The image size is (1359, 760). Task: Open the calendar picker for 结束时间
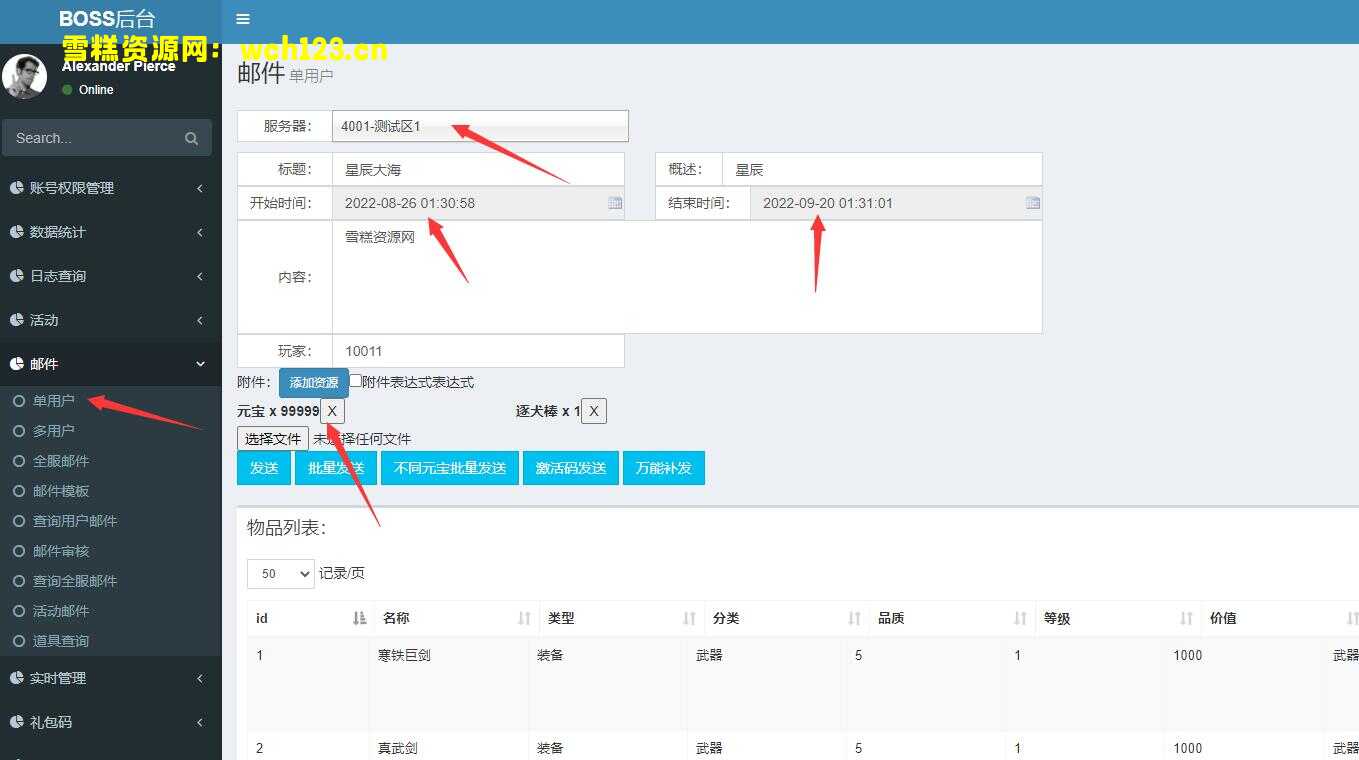click(1032, 203)
